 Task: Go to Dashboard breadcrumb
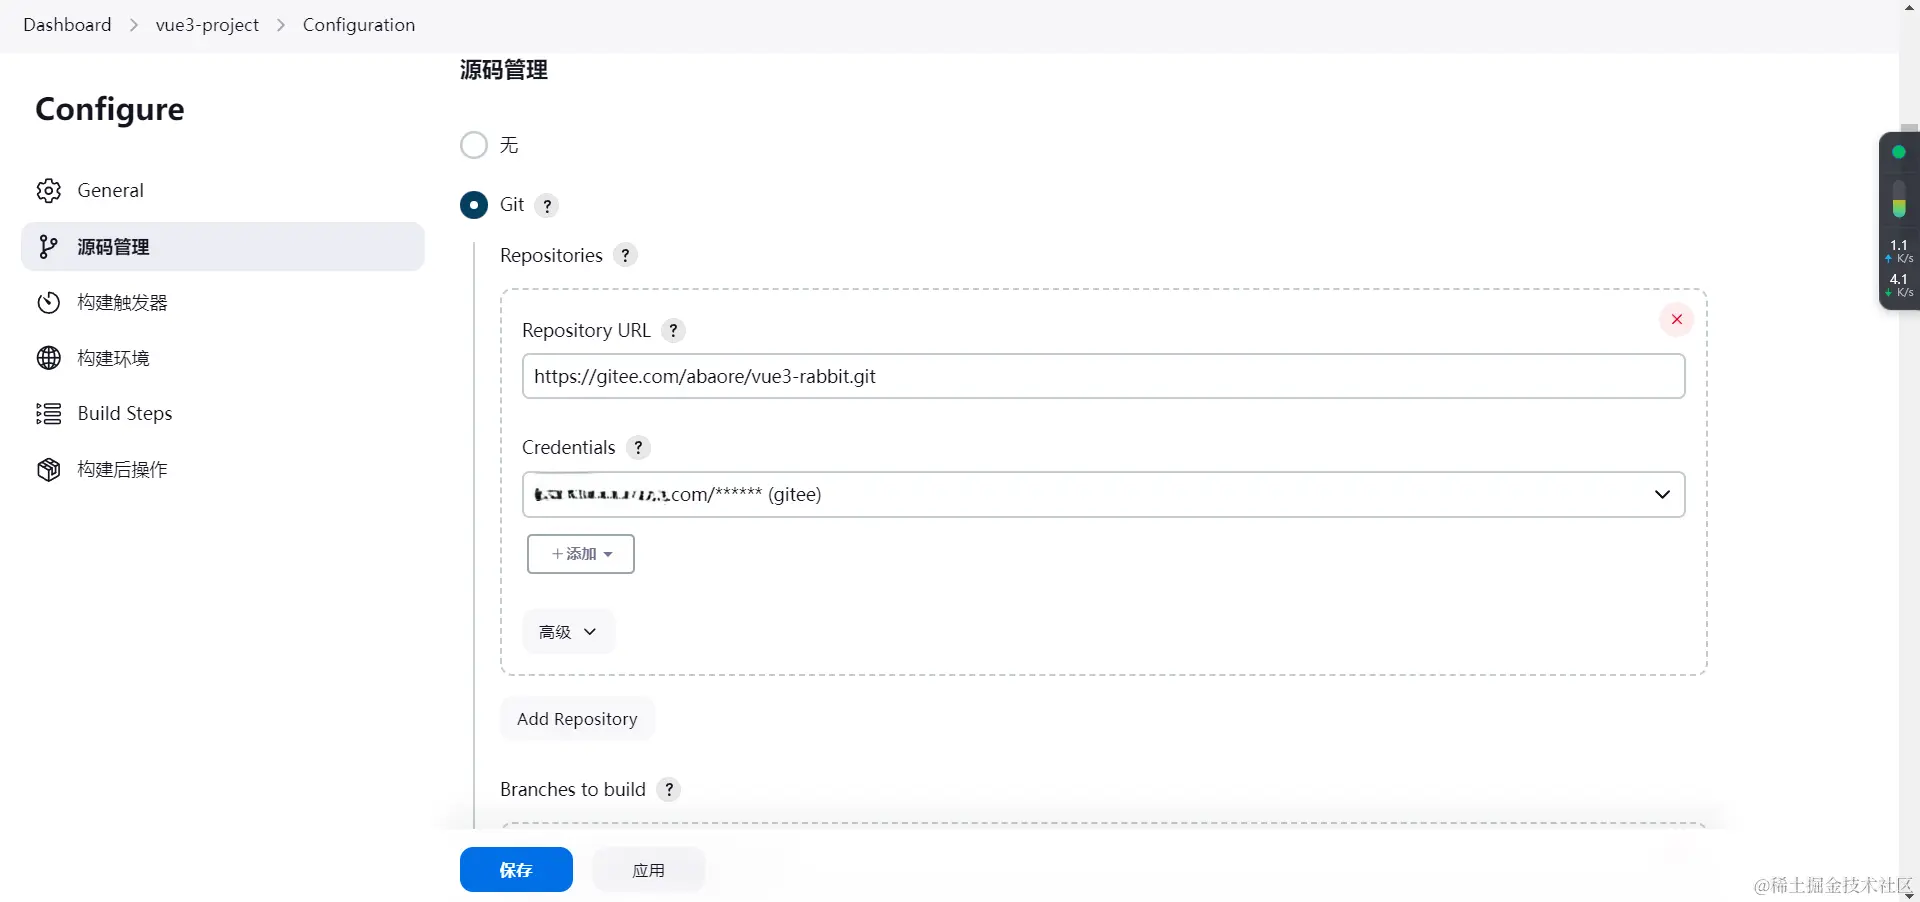(67, 25)
